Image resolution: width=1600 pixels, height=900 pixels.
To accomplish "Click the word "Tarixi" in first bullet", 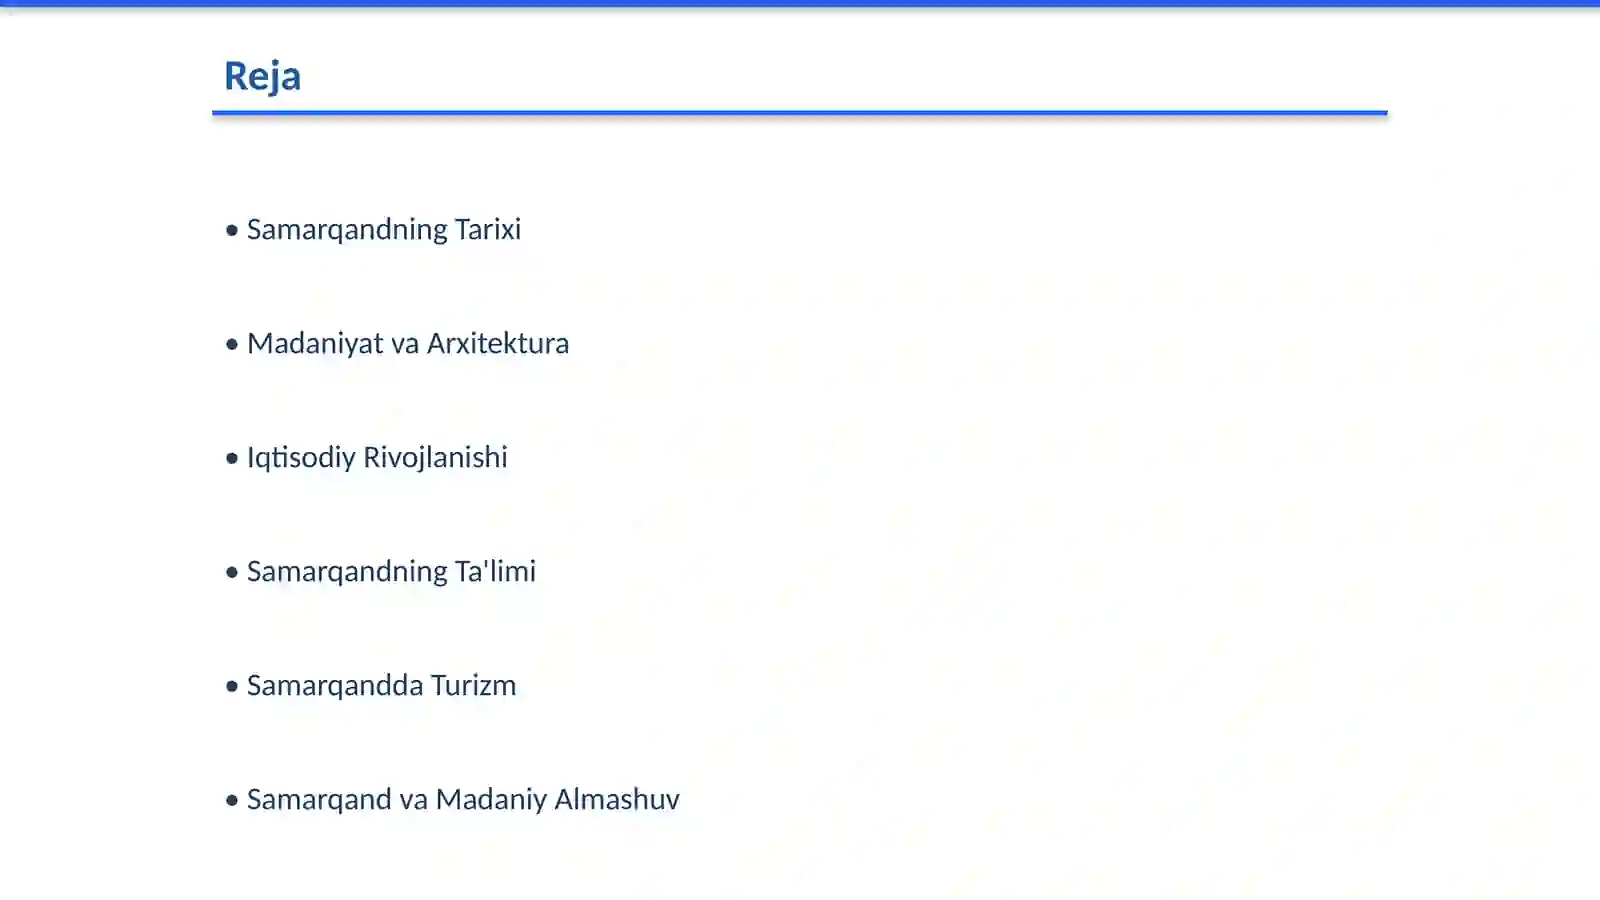I will click(x=488, y=229).
